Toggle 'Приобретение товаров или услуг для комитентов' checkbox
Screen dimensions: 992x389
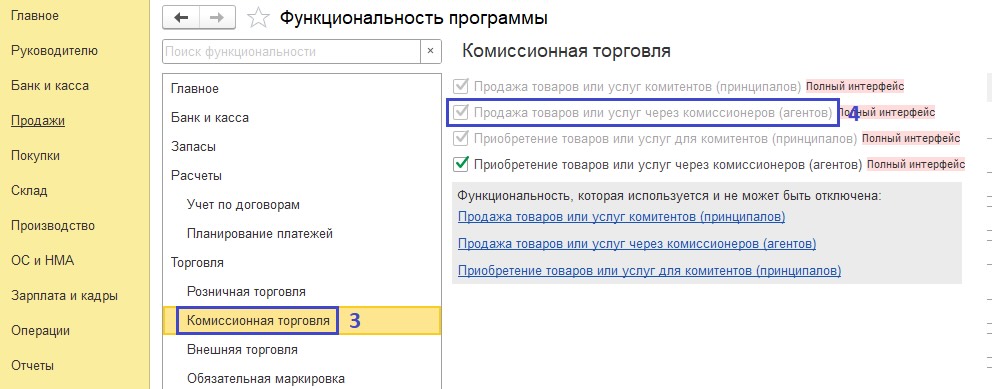(461, 138)
